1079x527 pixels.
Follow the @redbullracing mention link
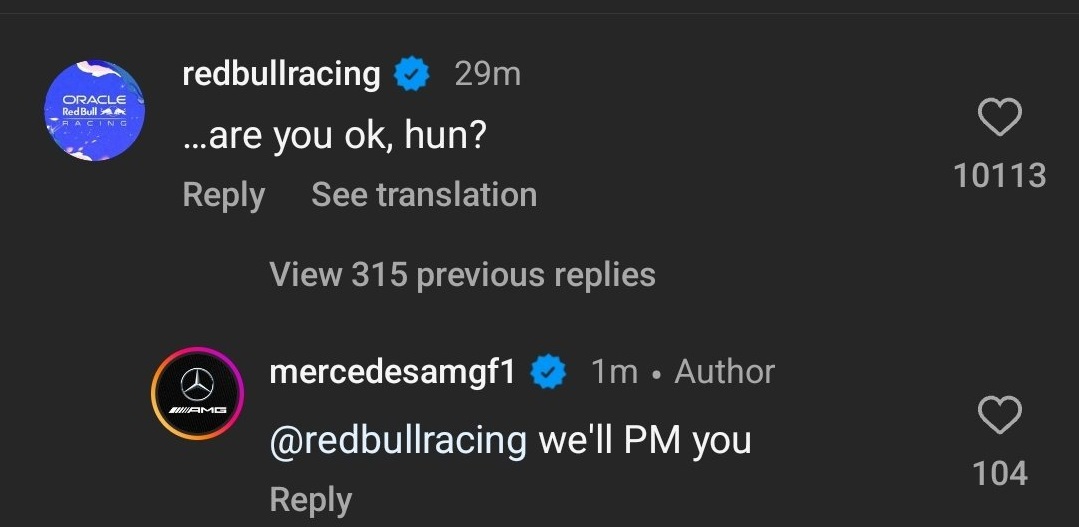tap(398, 440)
